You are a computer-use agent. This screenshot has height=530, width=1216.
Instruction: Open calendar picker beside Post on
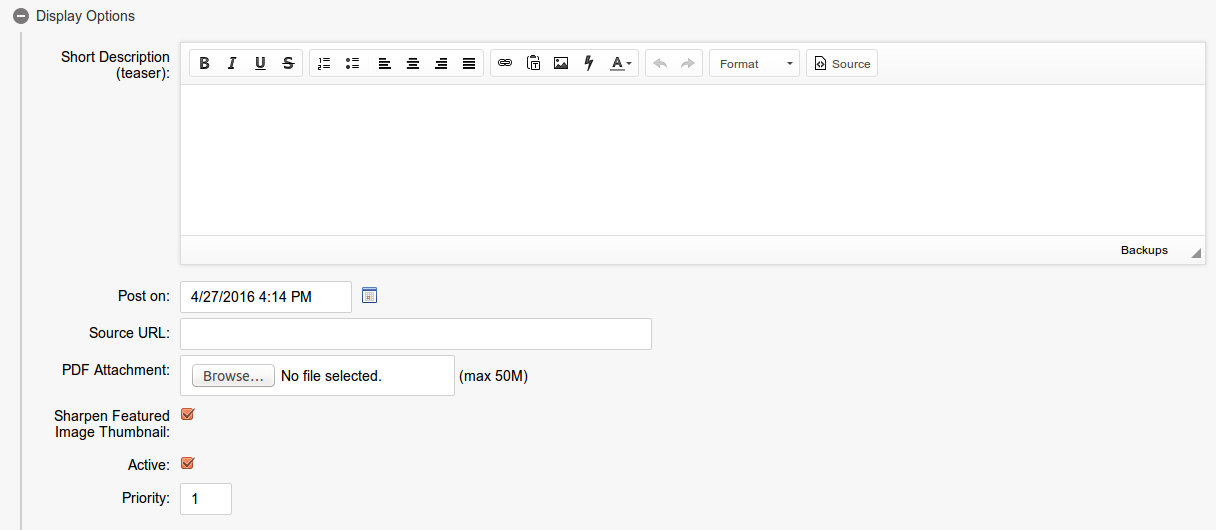click(369, 296)
